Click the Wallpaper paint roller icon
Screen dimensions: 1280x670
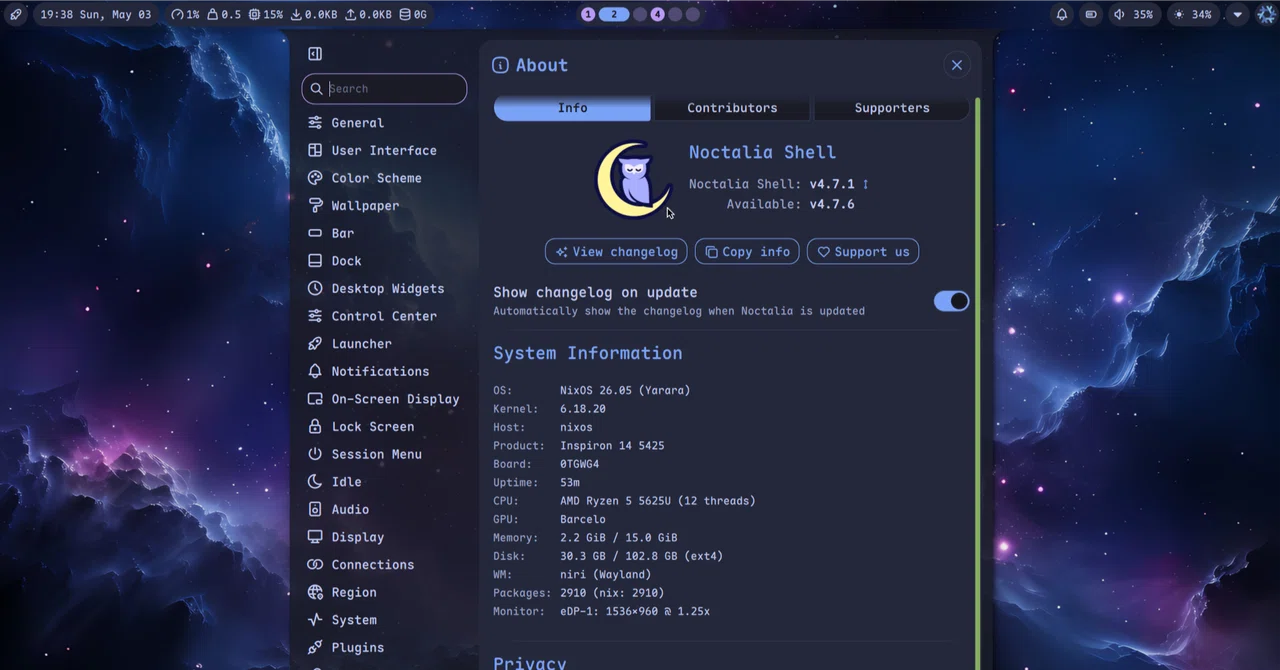coord(315,205)
